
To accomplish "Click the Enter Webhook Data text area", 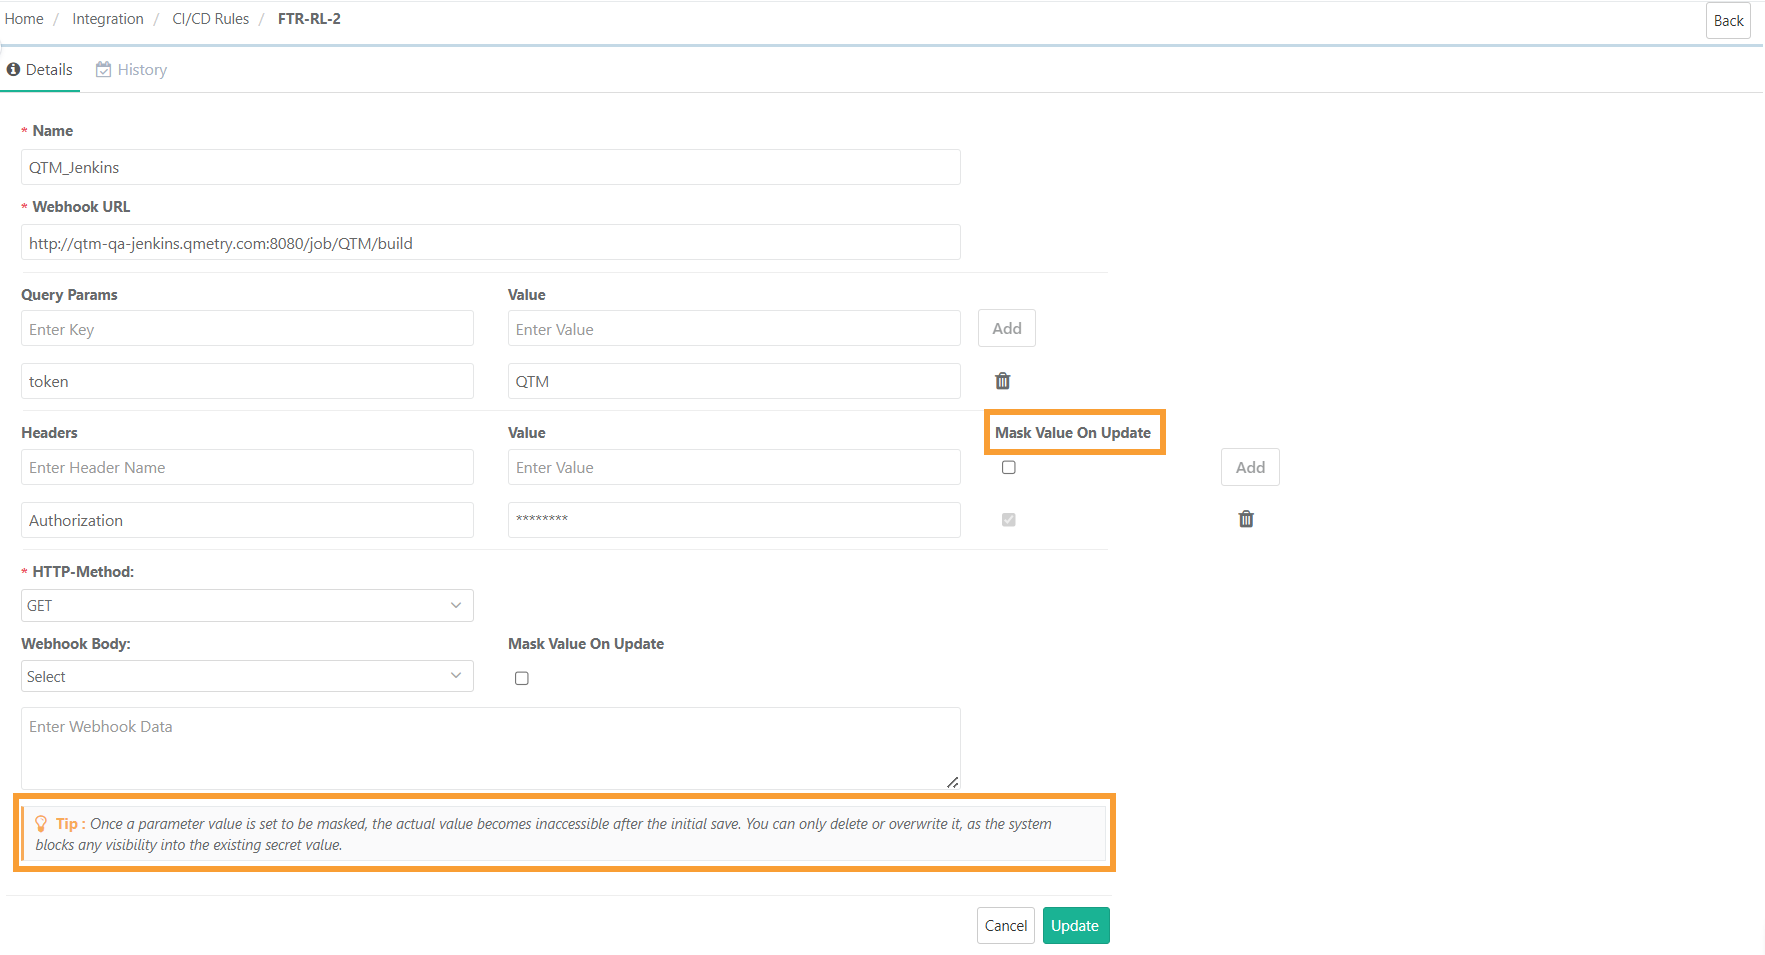I will tap(490, 745).
